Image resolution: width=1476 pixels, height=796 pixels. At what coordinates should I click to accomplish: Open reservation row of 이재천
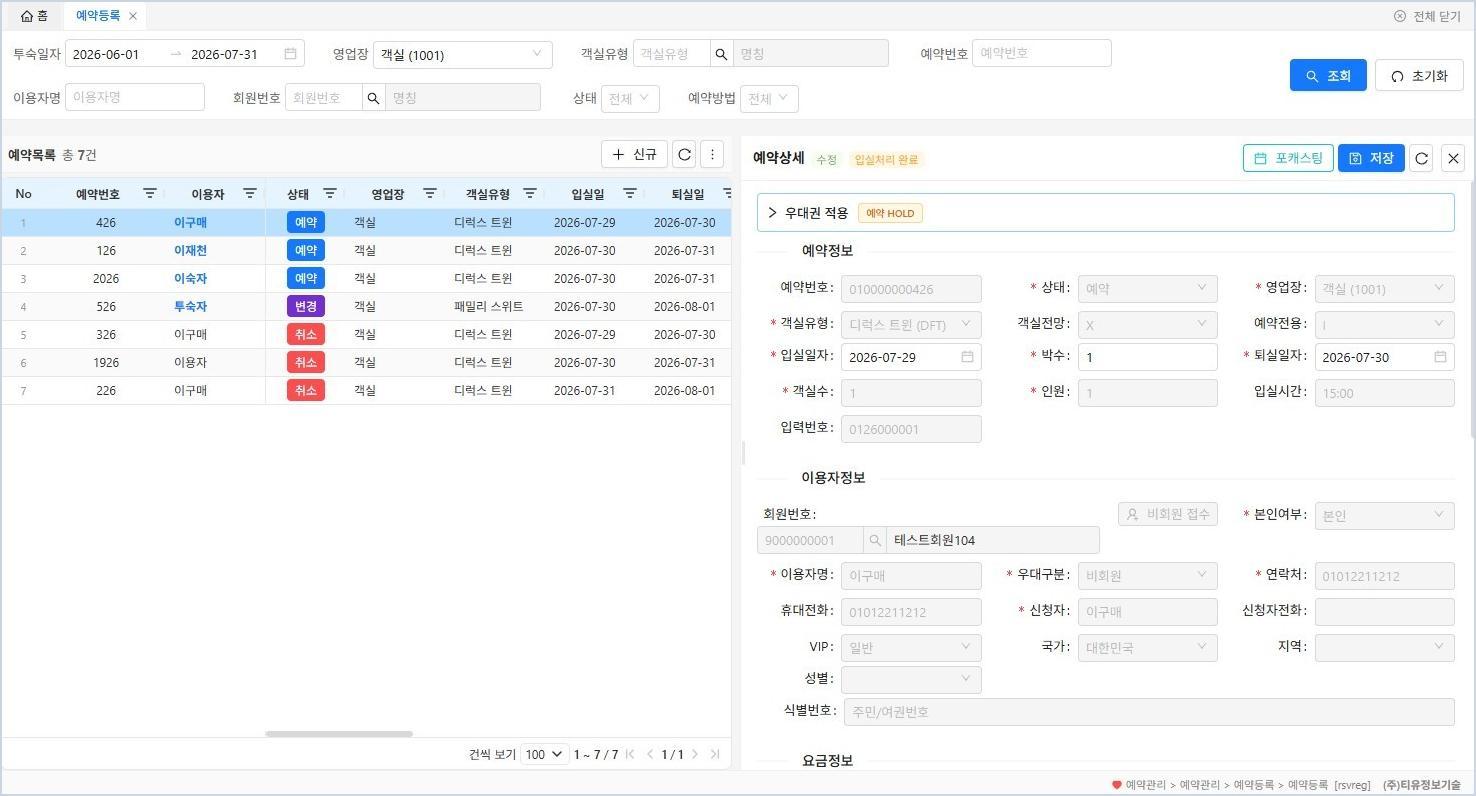coord(366,250)
